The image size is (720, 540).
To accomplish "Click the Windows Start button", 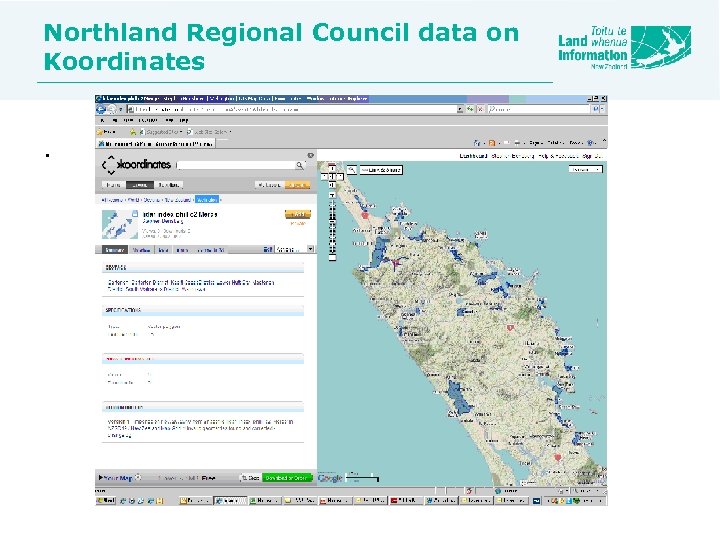I will point(106,501).
